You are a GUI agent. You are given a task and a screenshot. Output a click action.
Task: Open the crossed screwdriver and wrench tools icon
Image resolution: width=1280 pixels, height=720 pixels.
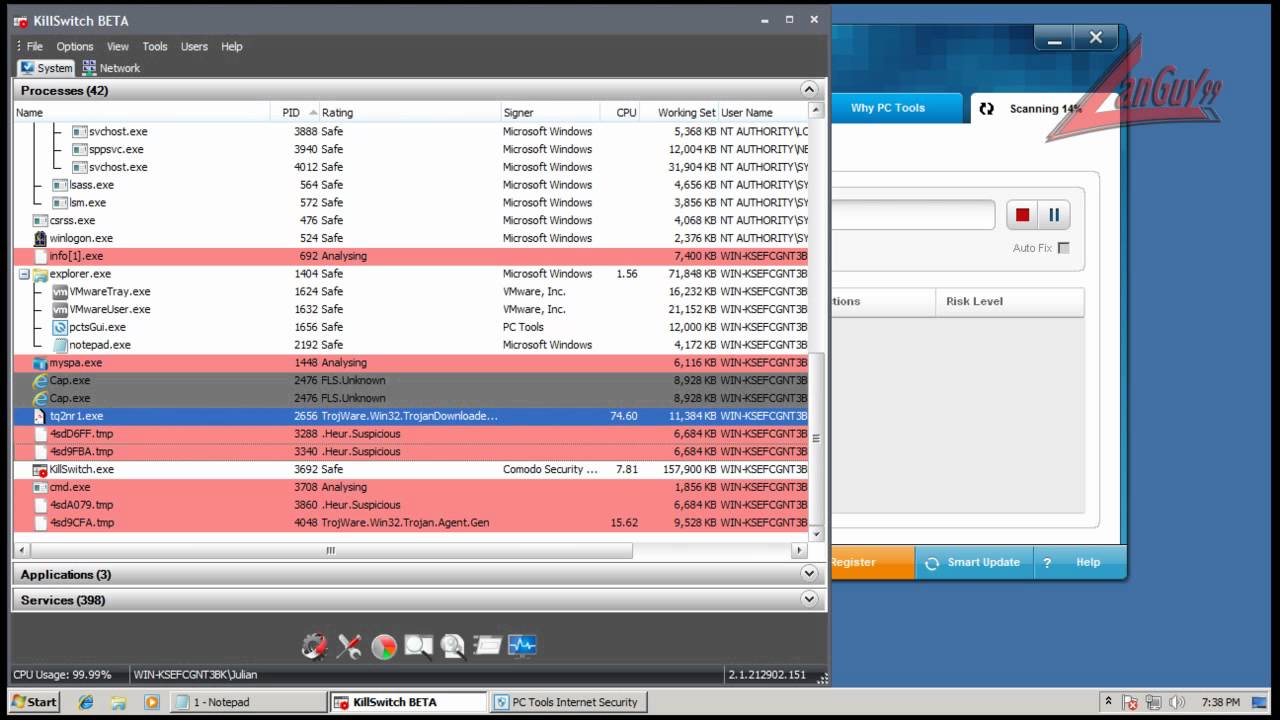(349, 646)
